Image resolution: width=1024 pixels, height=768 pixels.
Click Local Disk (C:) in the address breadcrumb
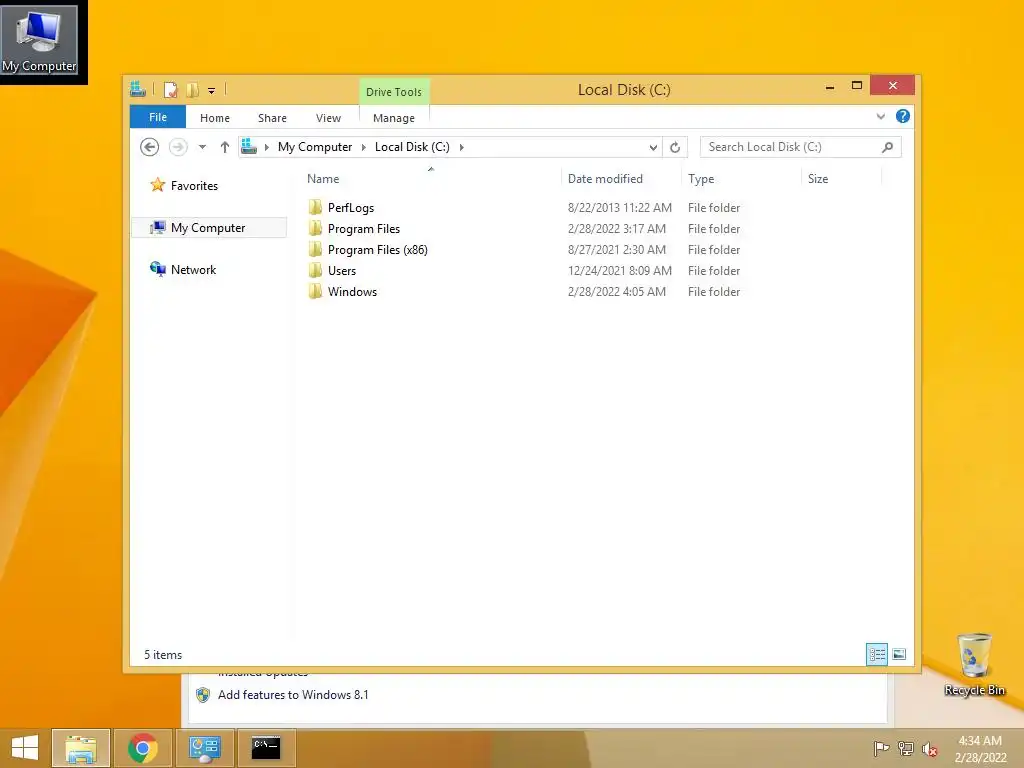pyautogui.click(x=412, y=147)
